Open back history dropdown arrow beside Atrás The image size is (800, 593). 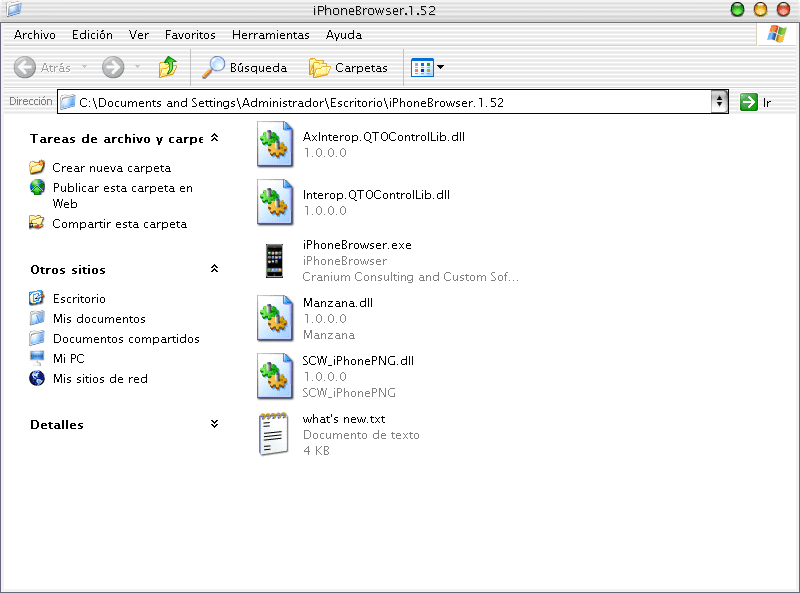(x=85, y=67)
